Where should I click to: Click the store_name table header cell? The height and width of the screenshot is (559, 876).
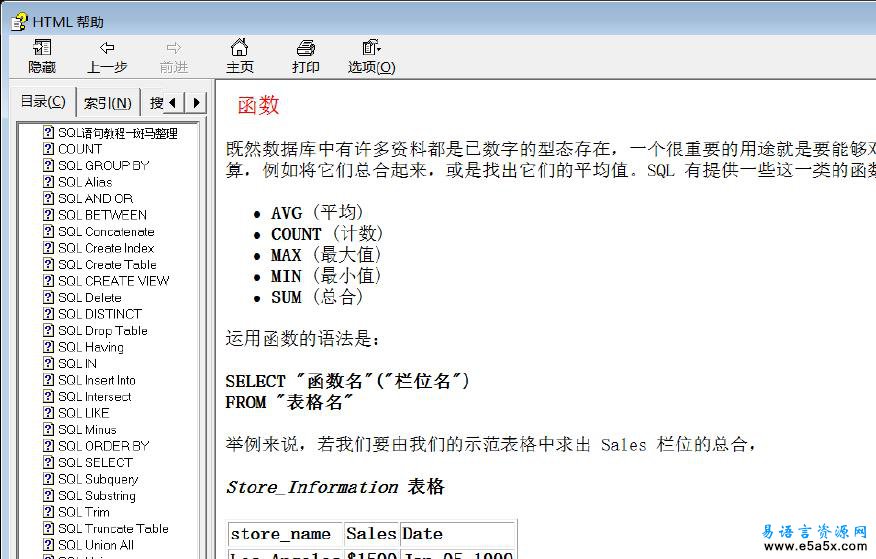[x=285, y=534]
